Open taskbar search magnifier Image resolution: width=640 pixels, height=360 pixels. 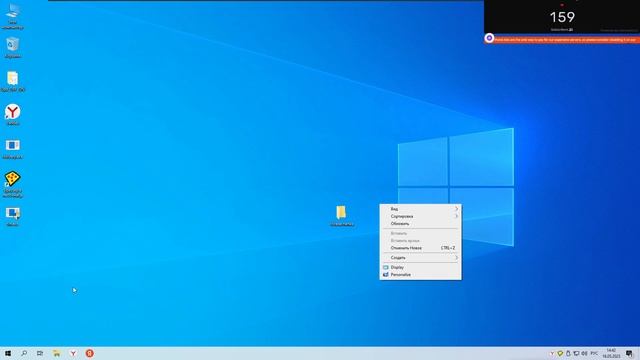(24, 353)
